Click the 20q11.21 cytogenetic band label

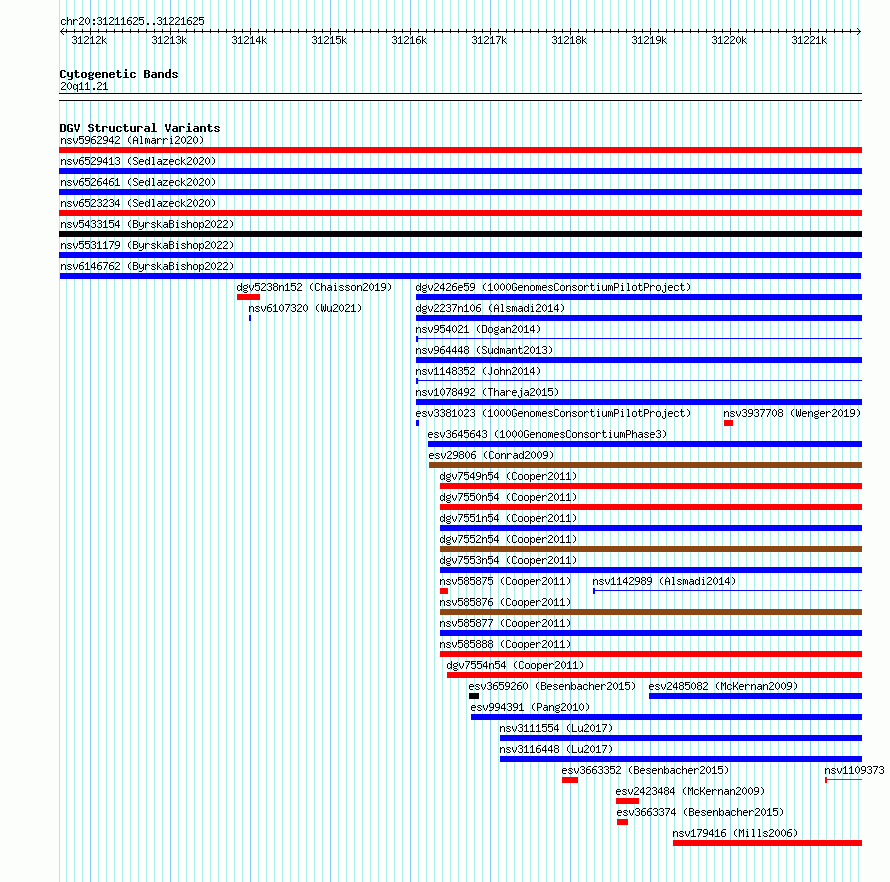(84, 86)
